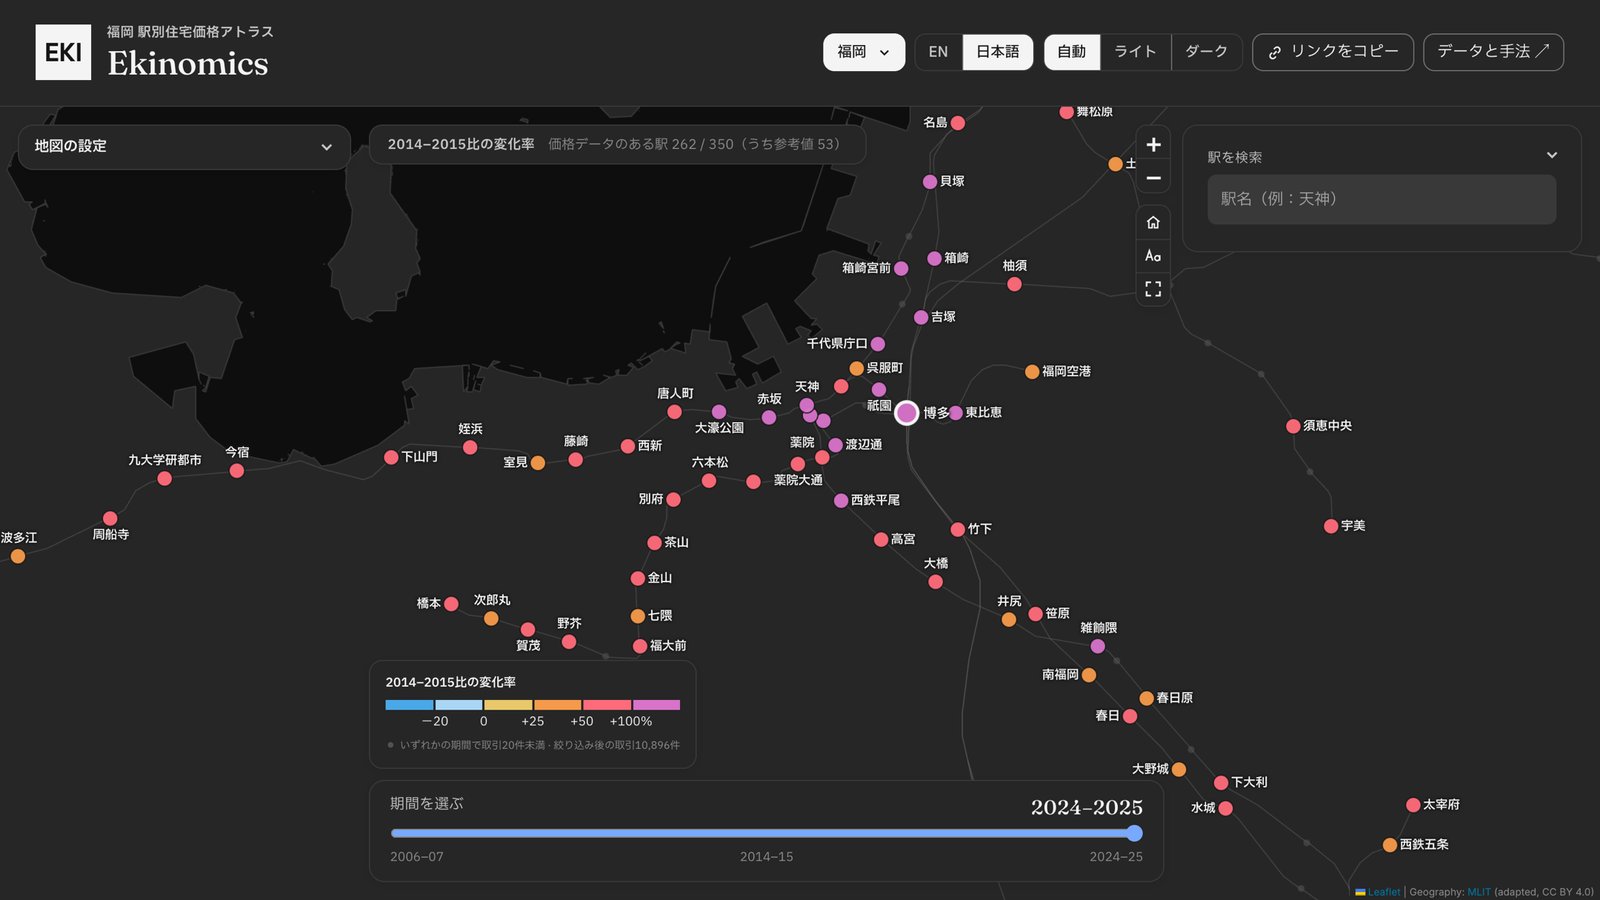Select the 波多江 station dot
The height and width of the screenshot is (900, 1600).
click(18, 556)
